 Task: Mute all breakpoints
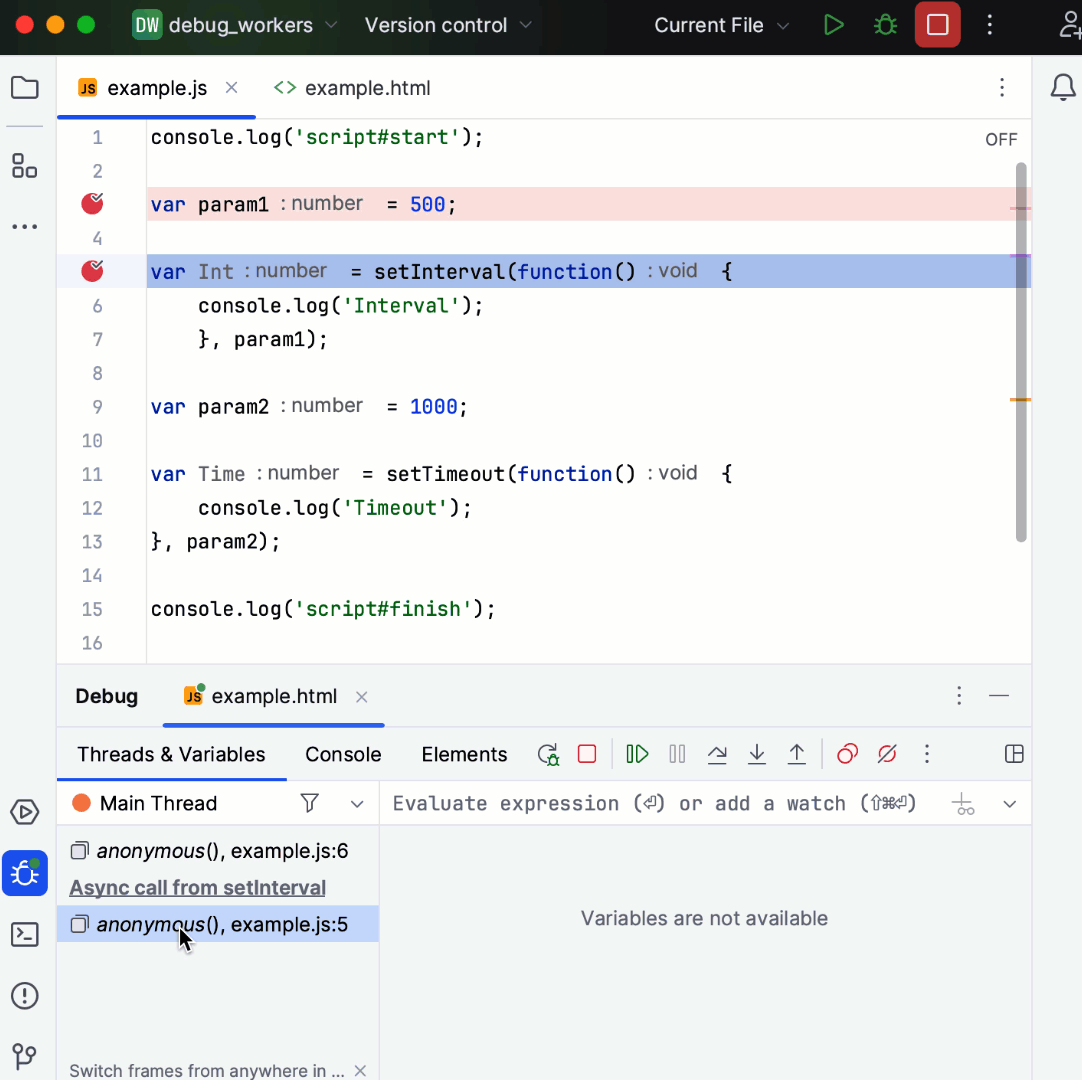[x=887, y=754]
